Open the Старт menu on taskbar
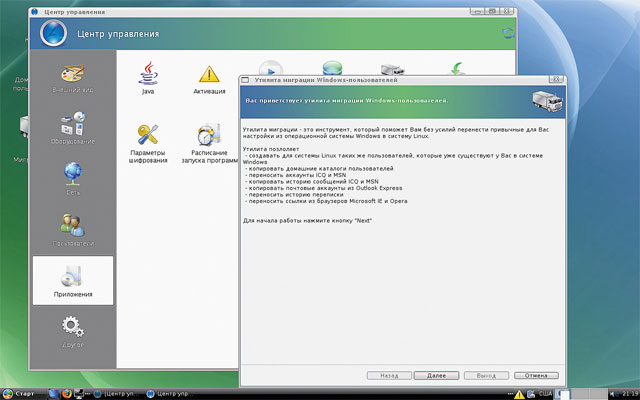640x400 pixels. [18, 394]
